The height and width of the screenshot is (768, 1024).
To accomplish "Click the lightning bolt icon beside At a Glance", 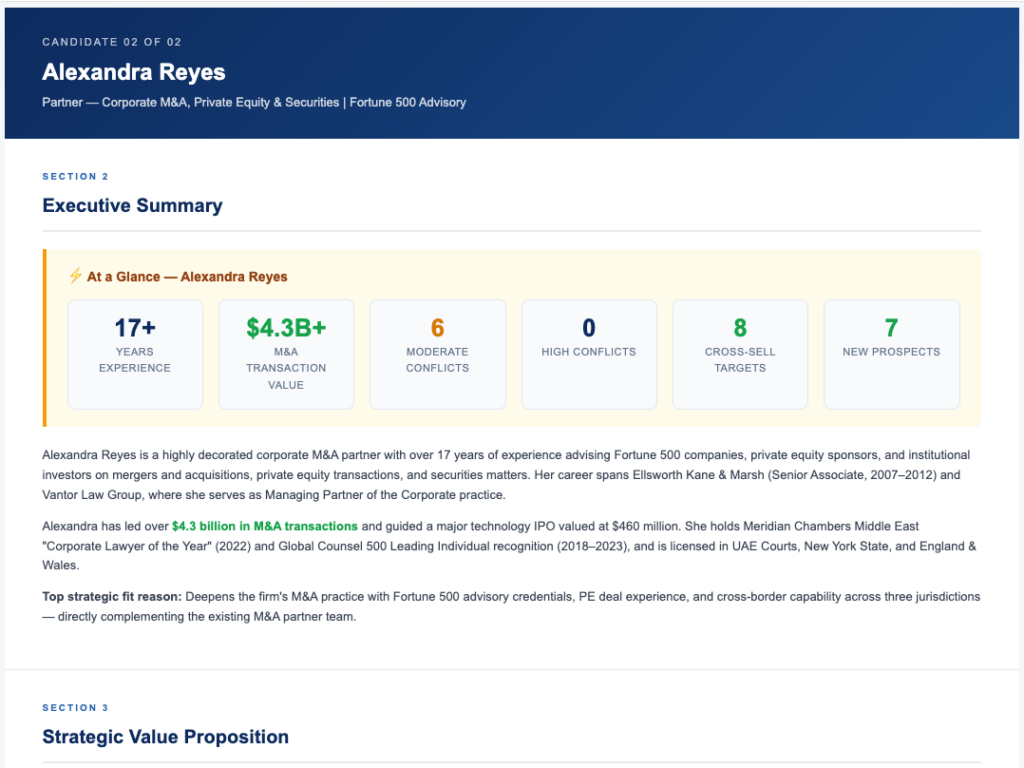I will (x=76, y=276).
